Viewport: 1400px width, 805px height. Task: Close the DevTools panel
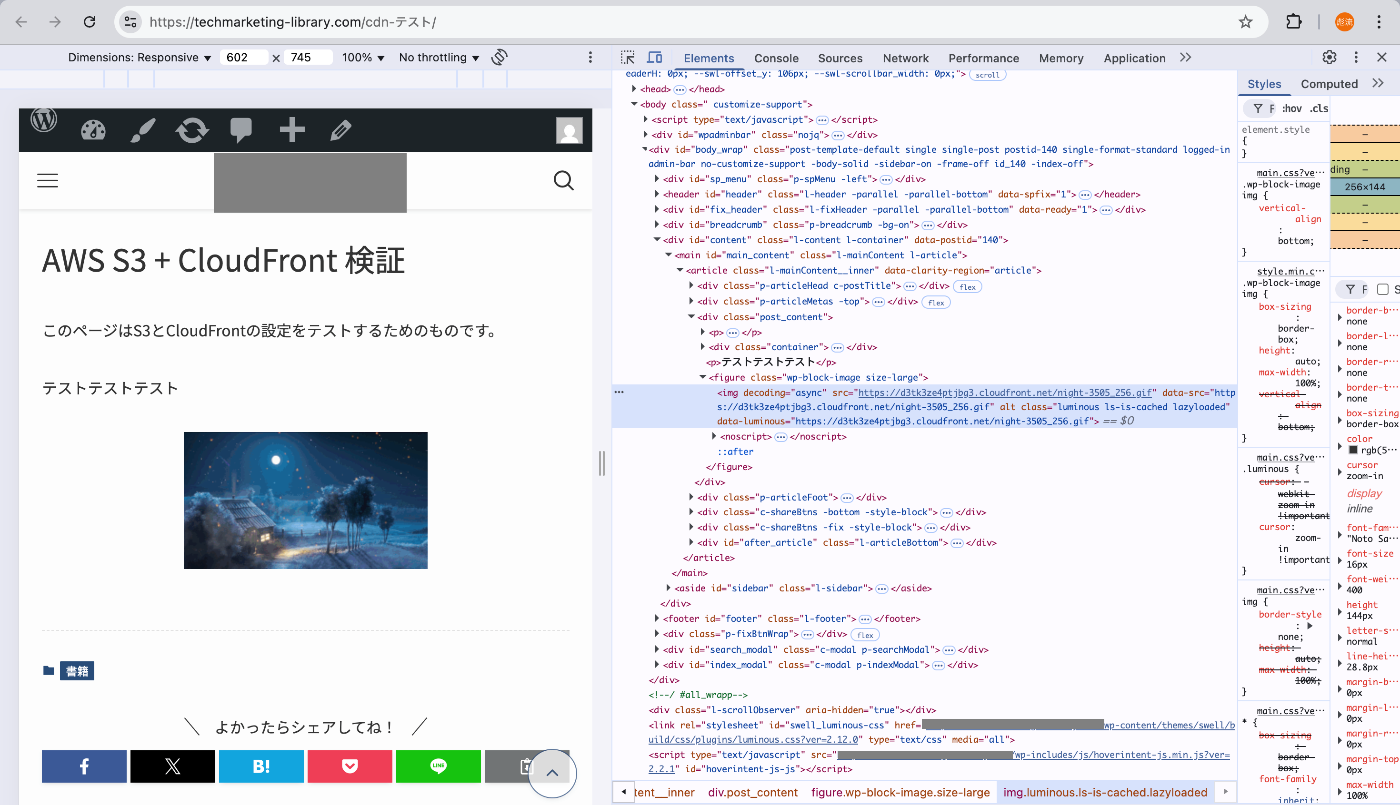[1381, 58]
